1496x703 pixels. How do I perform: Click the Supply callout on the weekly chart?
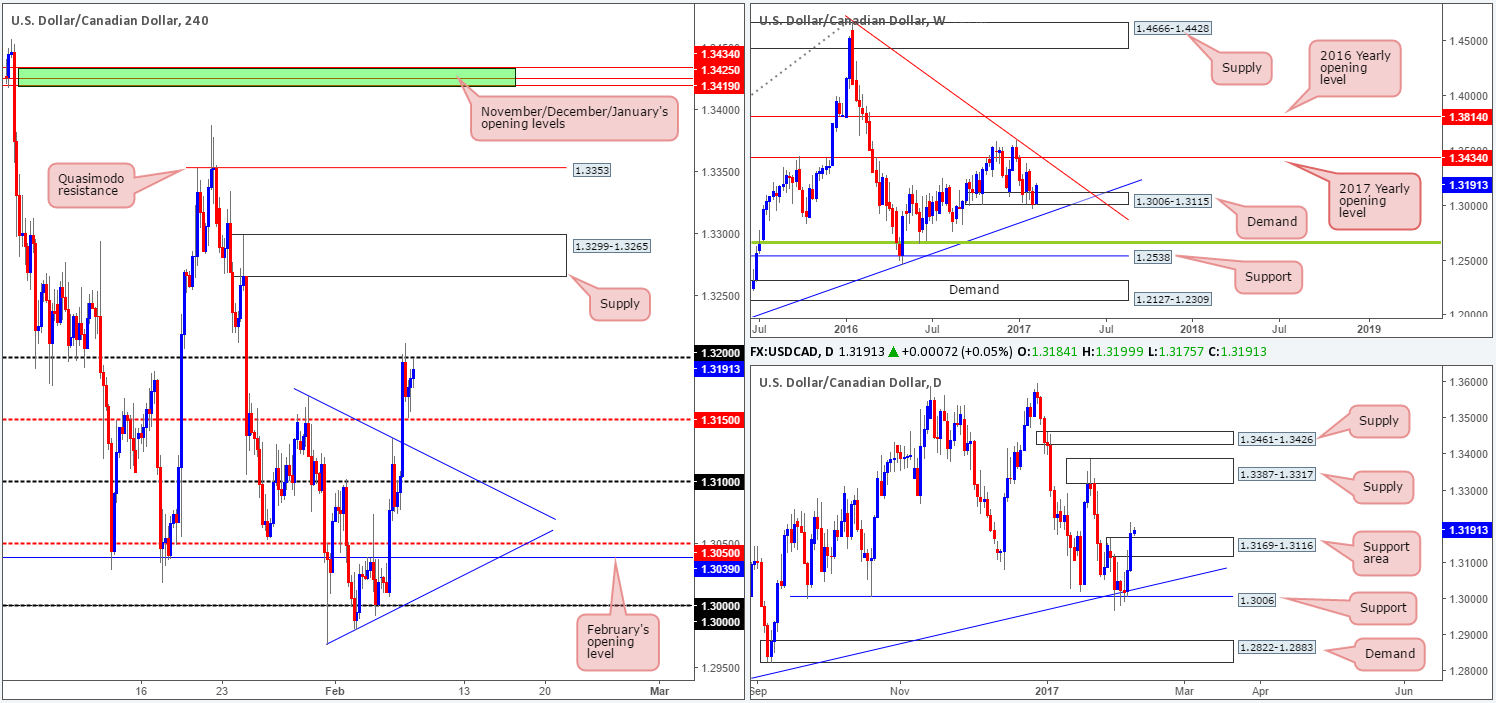click(1243, 69)
